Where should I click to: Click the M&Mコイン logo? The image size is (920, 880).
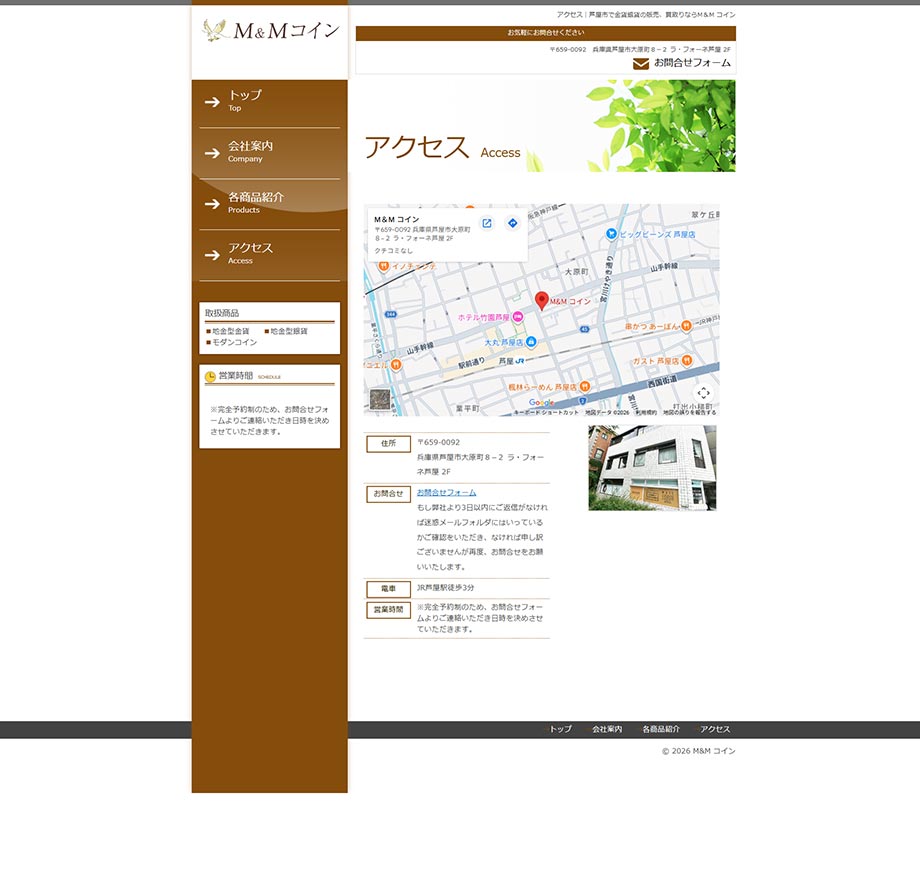point(270,31)
